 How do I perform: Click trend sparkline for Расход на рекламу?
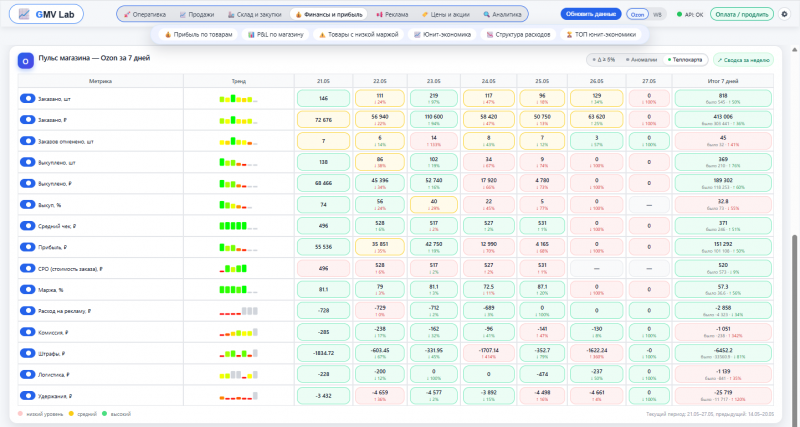click(x=238, y=311)
